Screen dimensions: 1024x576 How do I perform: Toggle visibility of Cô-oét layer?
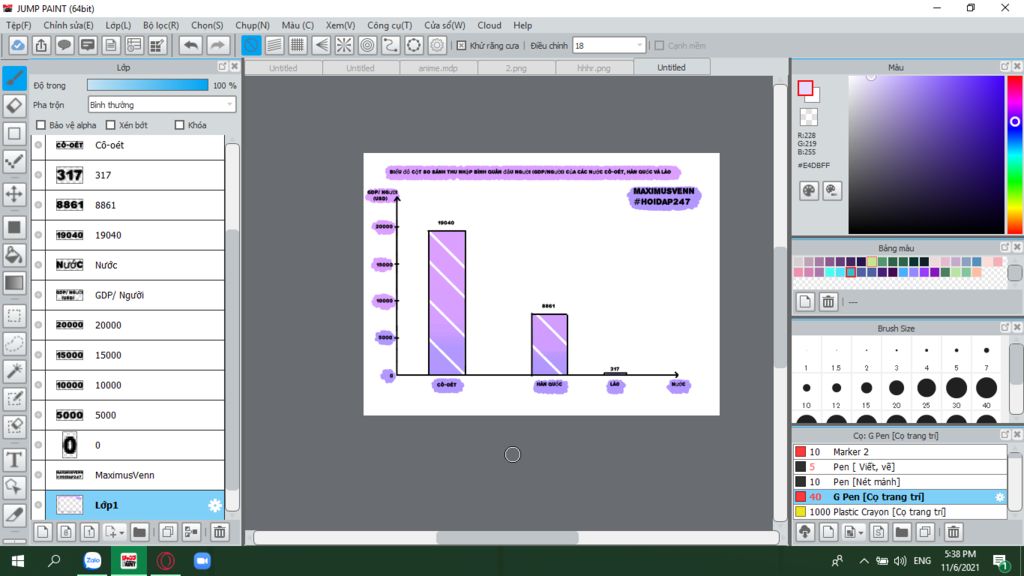39,145
